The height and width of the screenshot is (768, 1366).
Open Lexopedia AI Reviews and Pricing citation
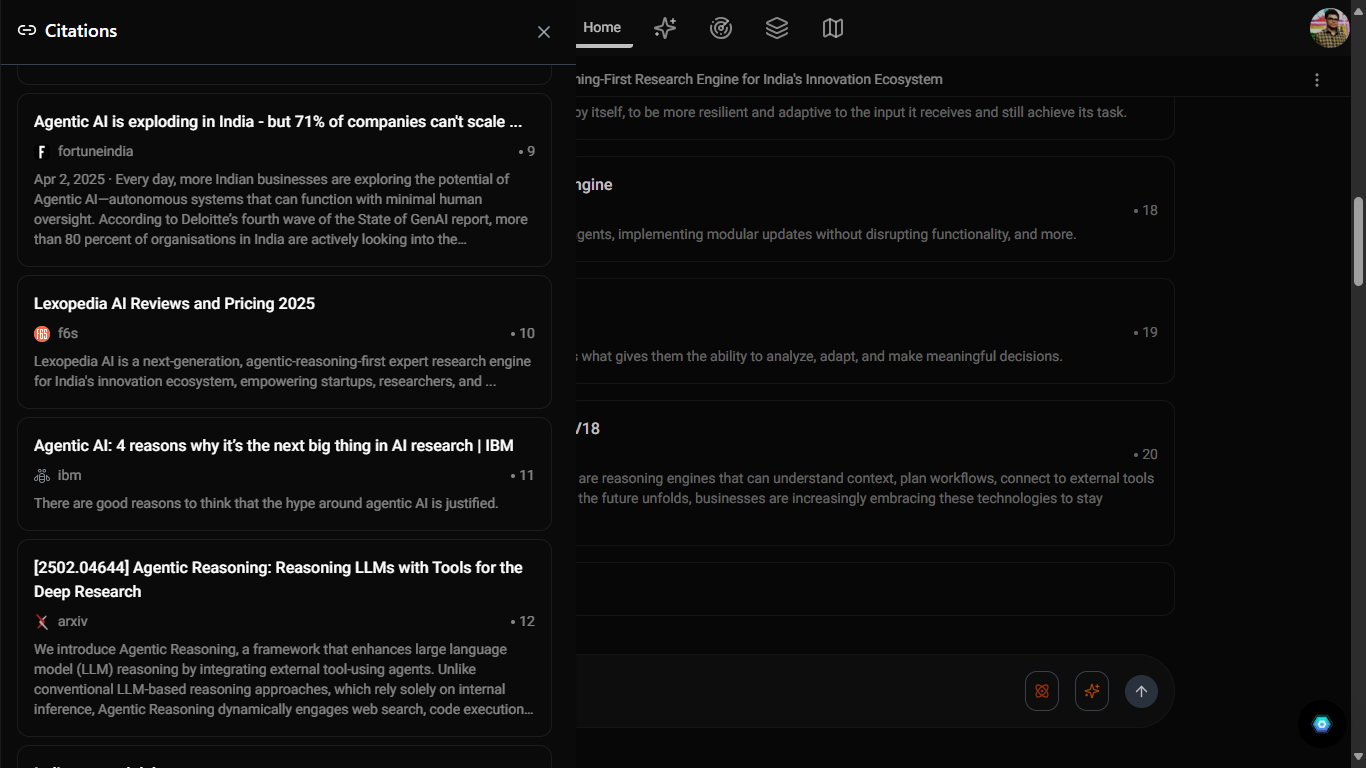point(284,342)
